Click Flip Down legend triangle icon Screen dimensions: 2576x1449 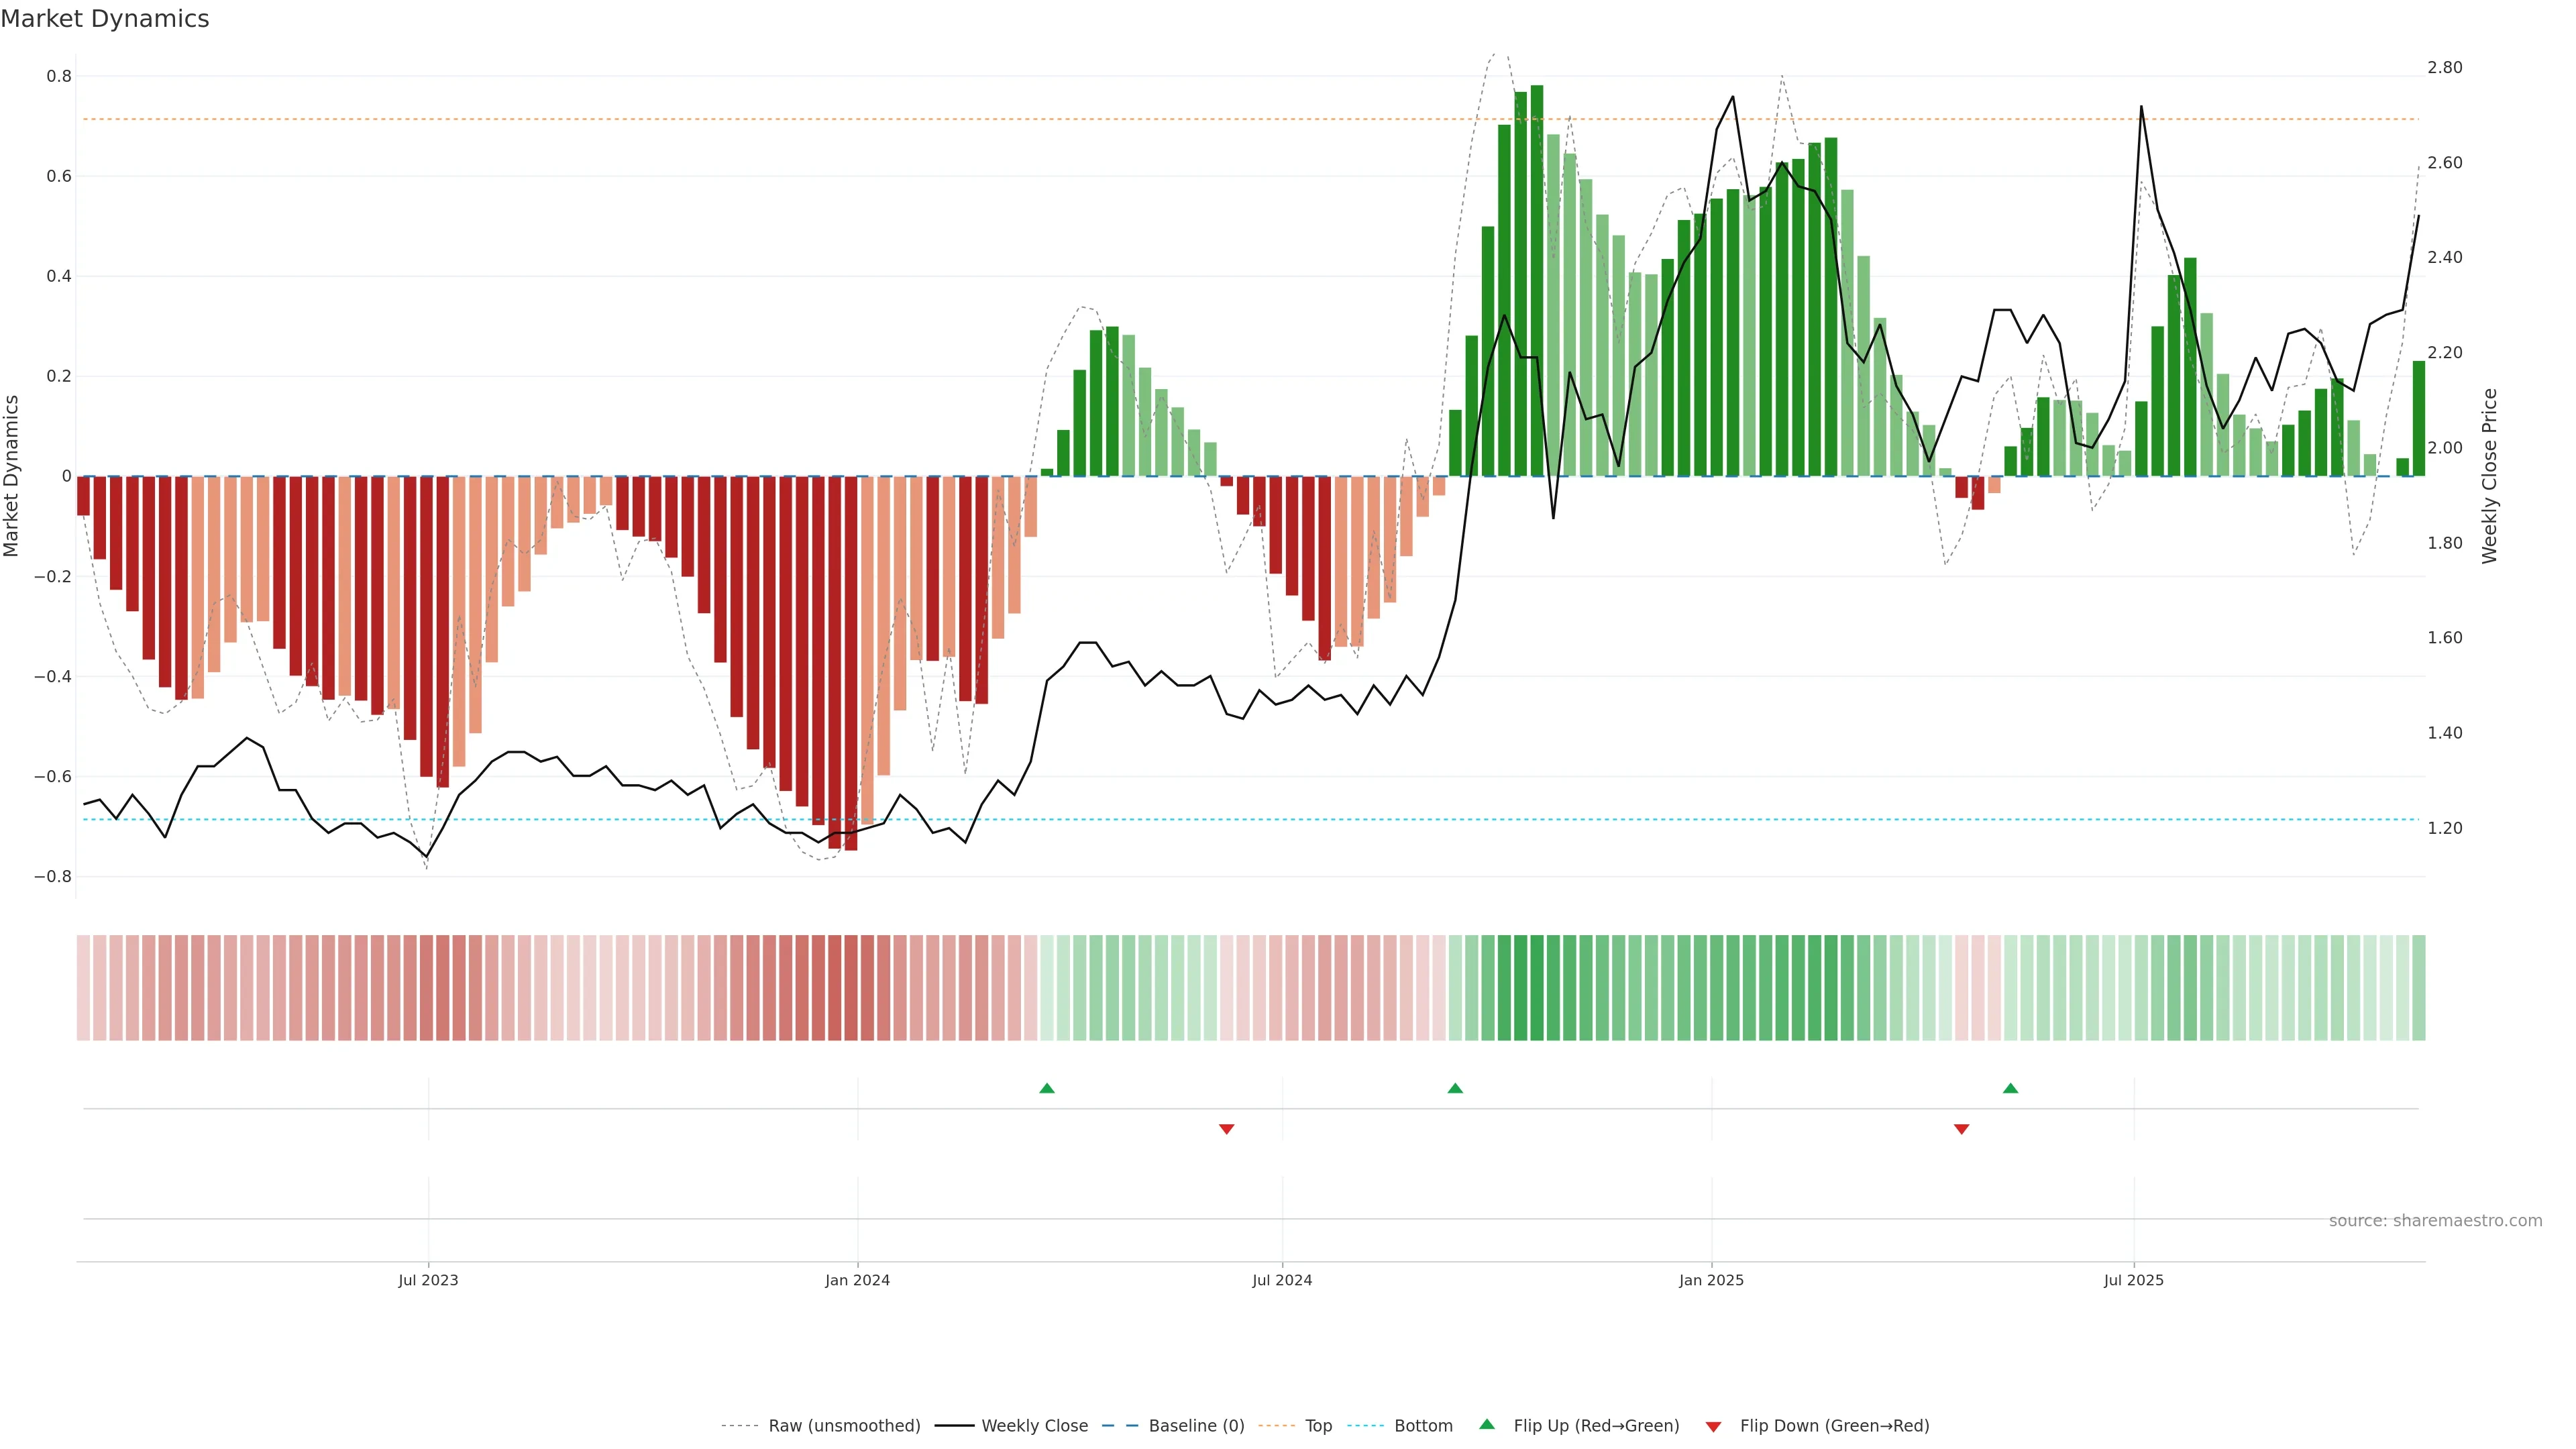click(x=1713, y=1427)
